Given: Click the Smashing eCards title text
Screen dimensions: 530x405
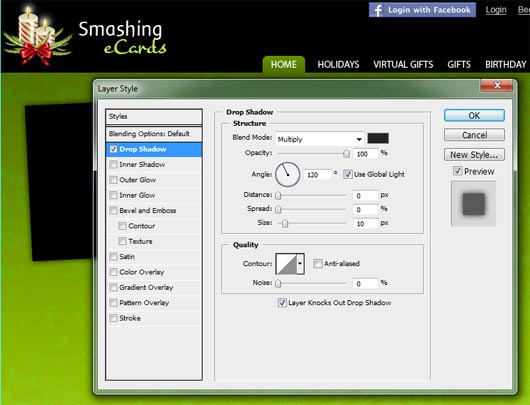Looking at the screenshot, I should click(122, 38).
